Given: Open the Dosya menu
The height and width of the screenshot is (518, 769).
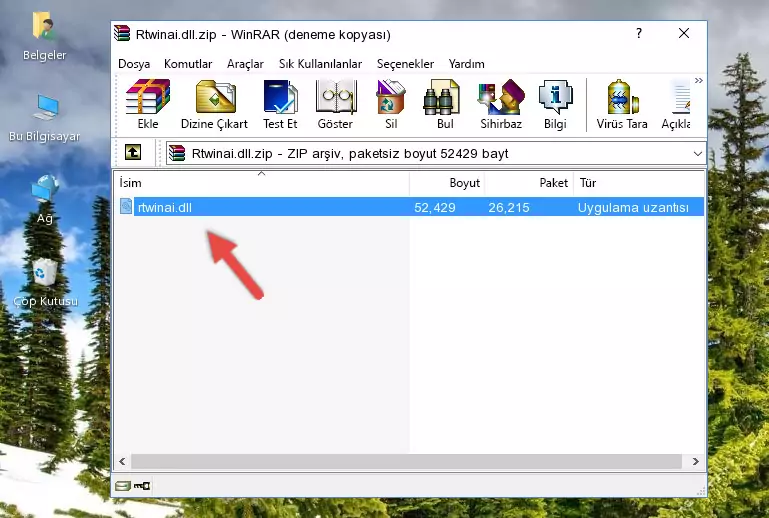Looking at the screenshot, I should (x=134, y=64).
